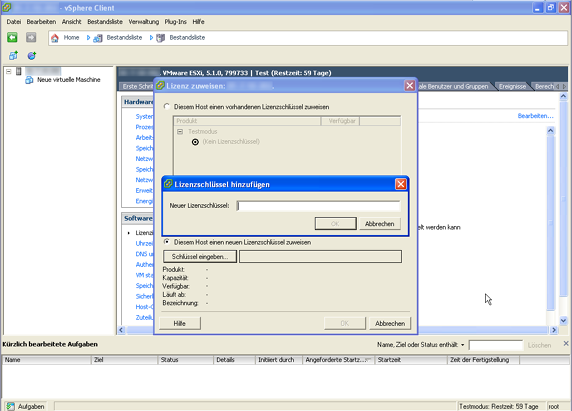Collapse the Testmodus group in license list

(x=180, y=132)
